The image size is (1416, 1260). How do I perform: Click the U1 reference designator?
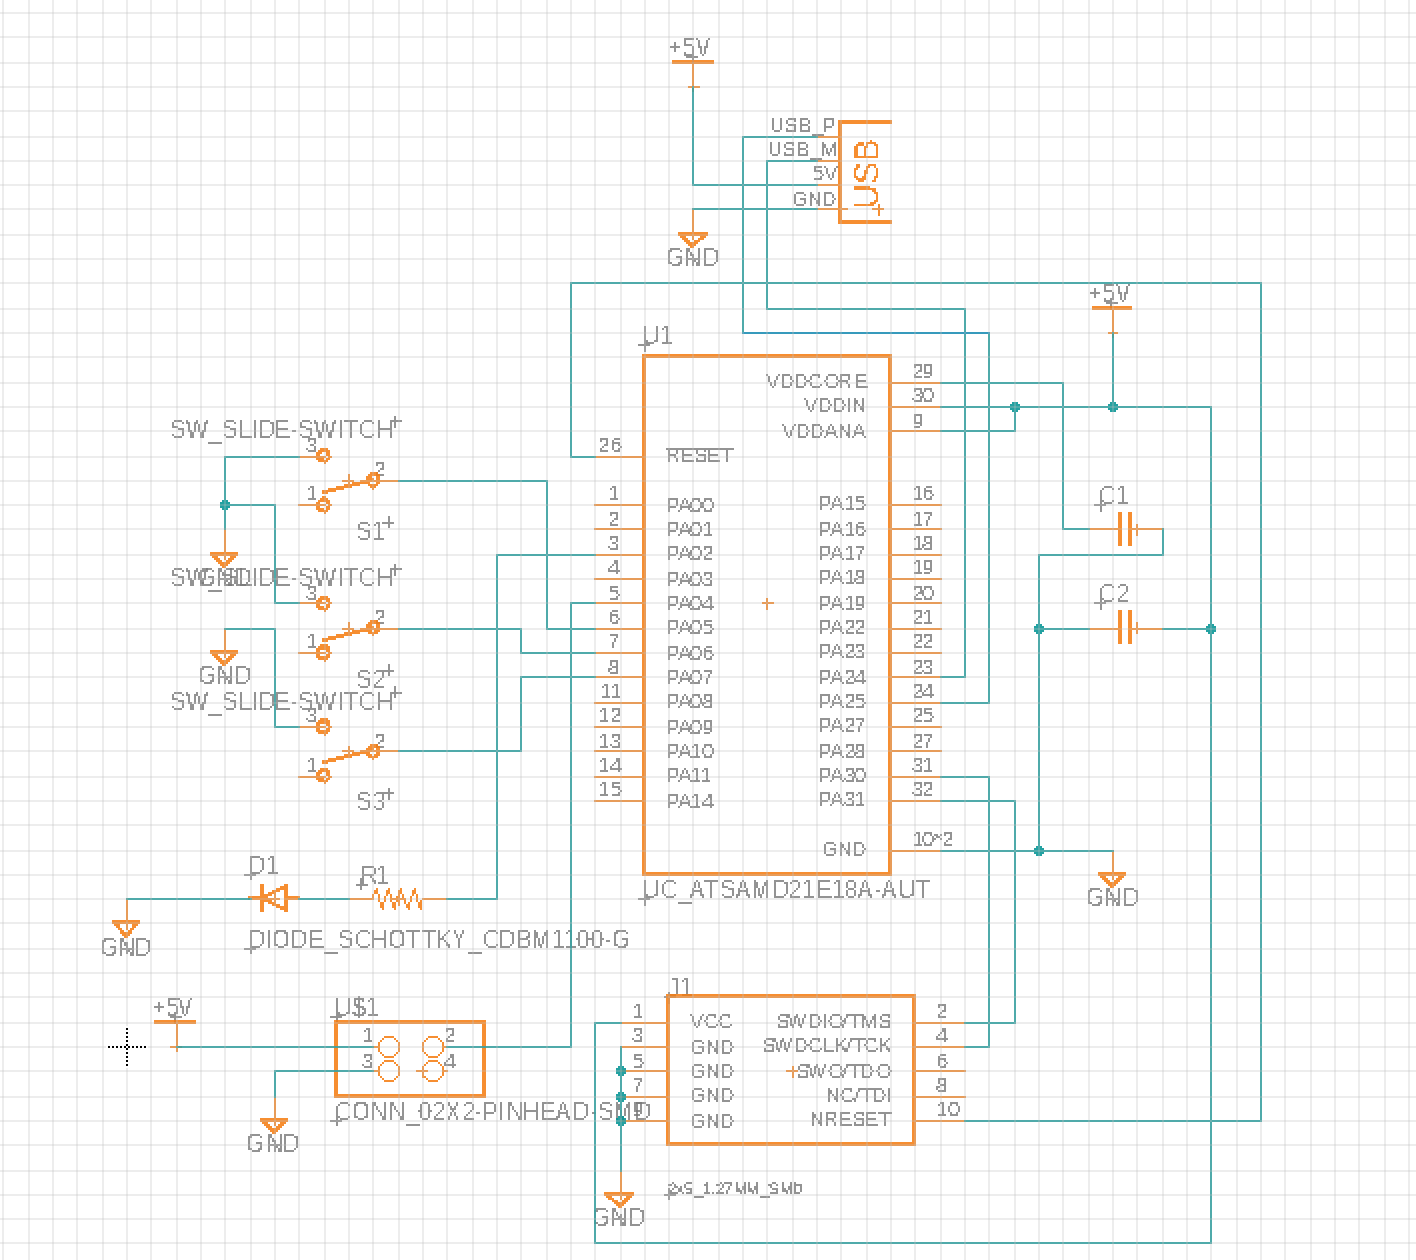[x=658, y=336]
